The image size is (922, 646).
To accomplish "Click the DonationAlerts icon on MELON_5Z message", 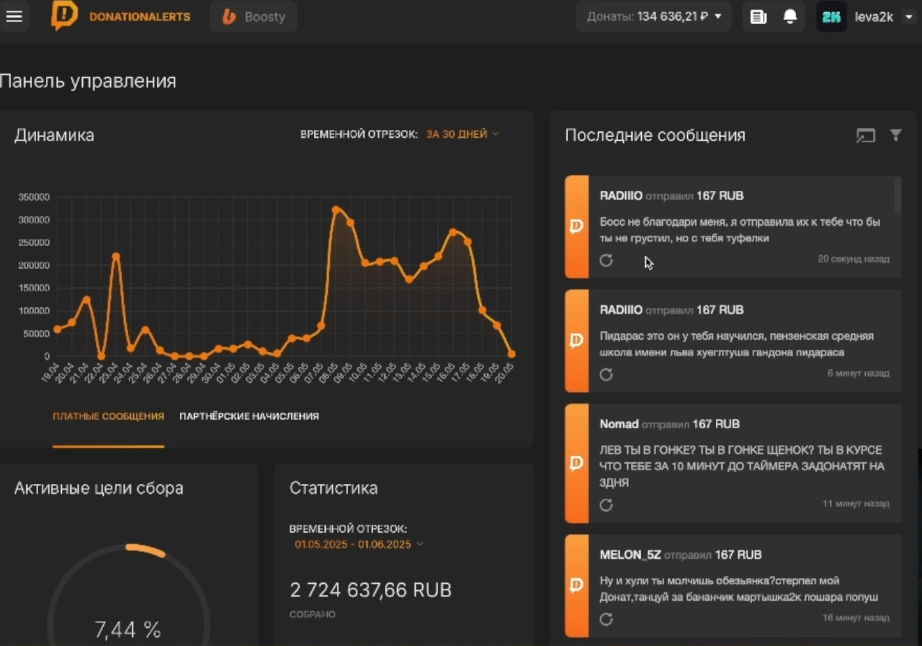I will pos(576,585).
